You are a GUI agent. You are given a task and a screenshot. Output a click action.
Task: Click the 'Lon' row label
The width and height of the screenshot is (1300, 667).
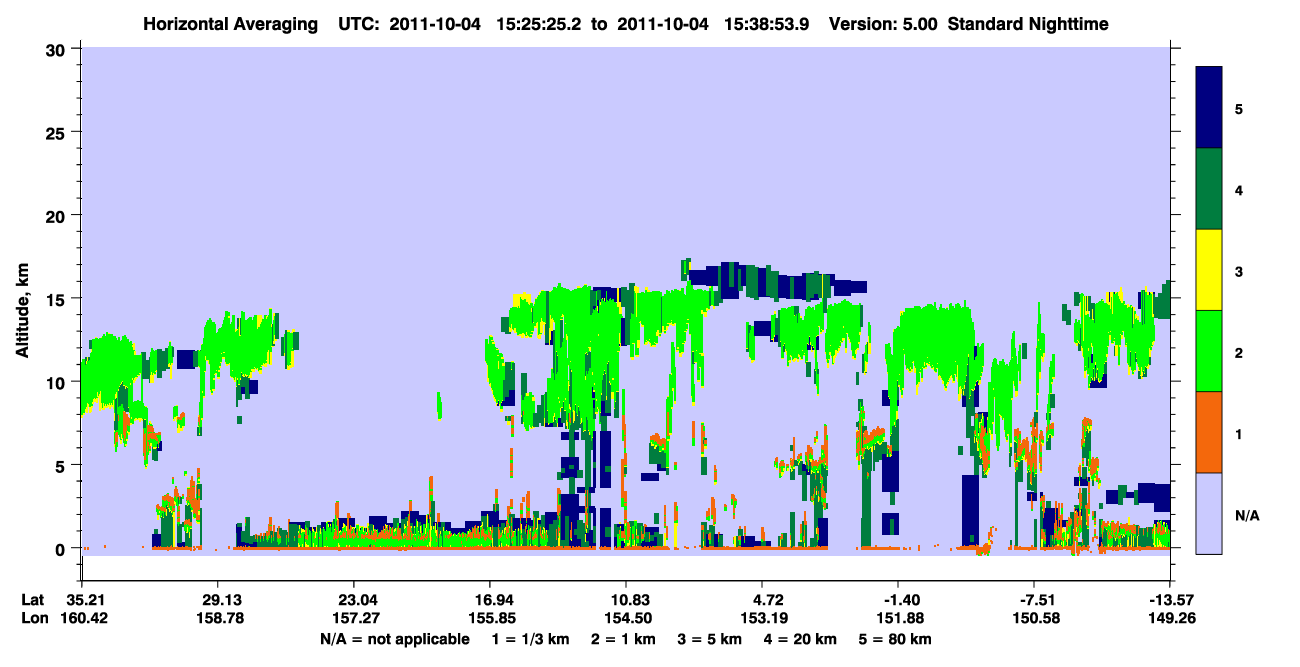(x=34, y=619)
